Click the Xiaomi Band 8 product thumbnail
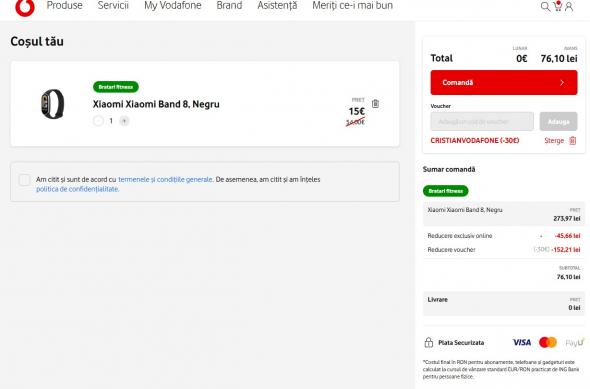 (52, 104)
